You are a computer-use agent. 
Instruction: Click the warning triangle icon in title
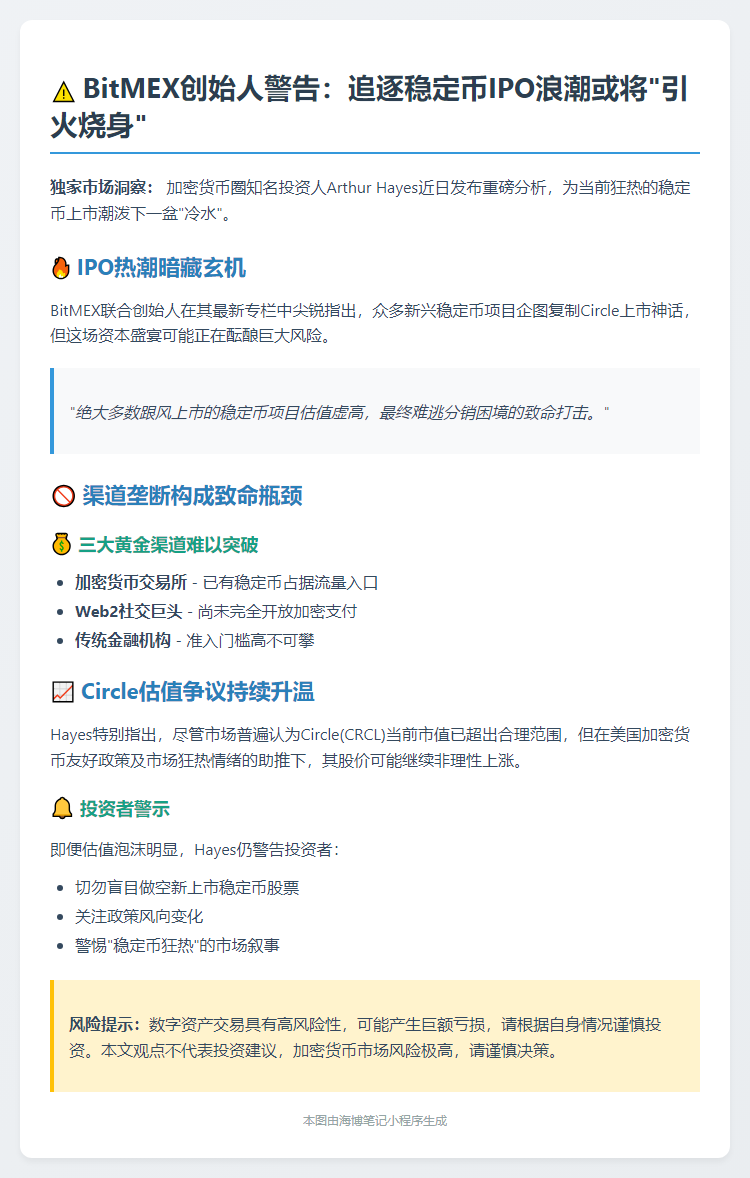point(64,91)
